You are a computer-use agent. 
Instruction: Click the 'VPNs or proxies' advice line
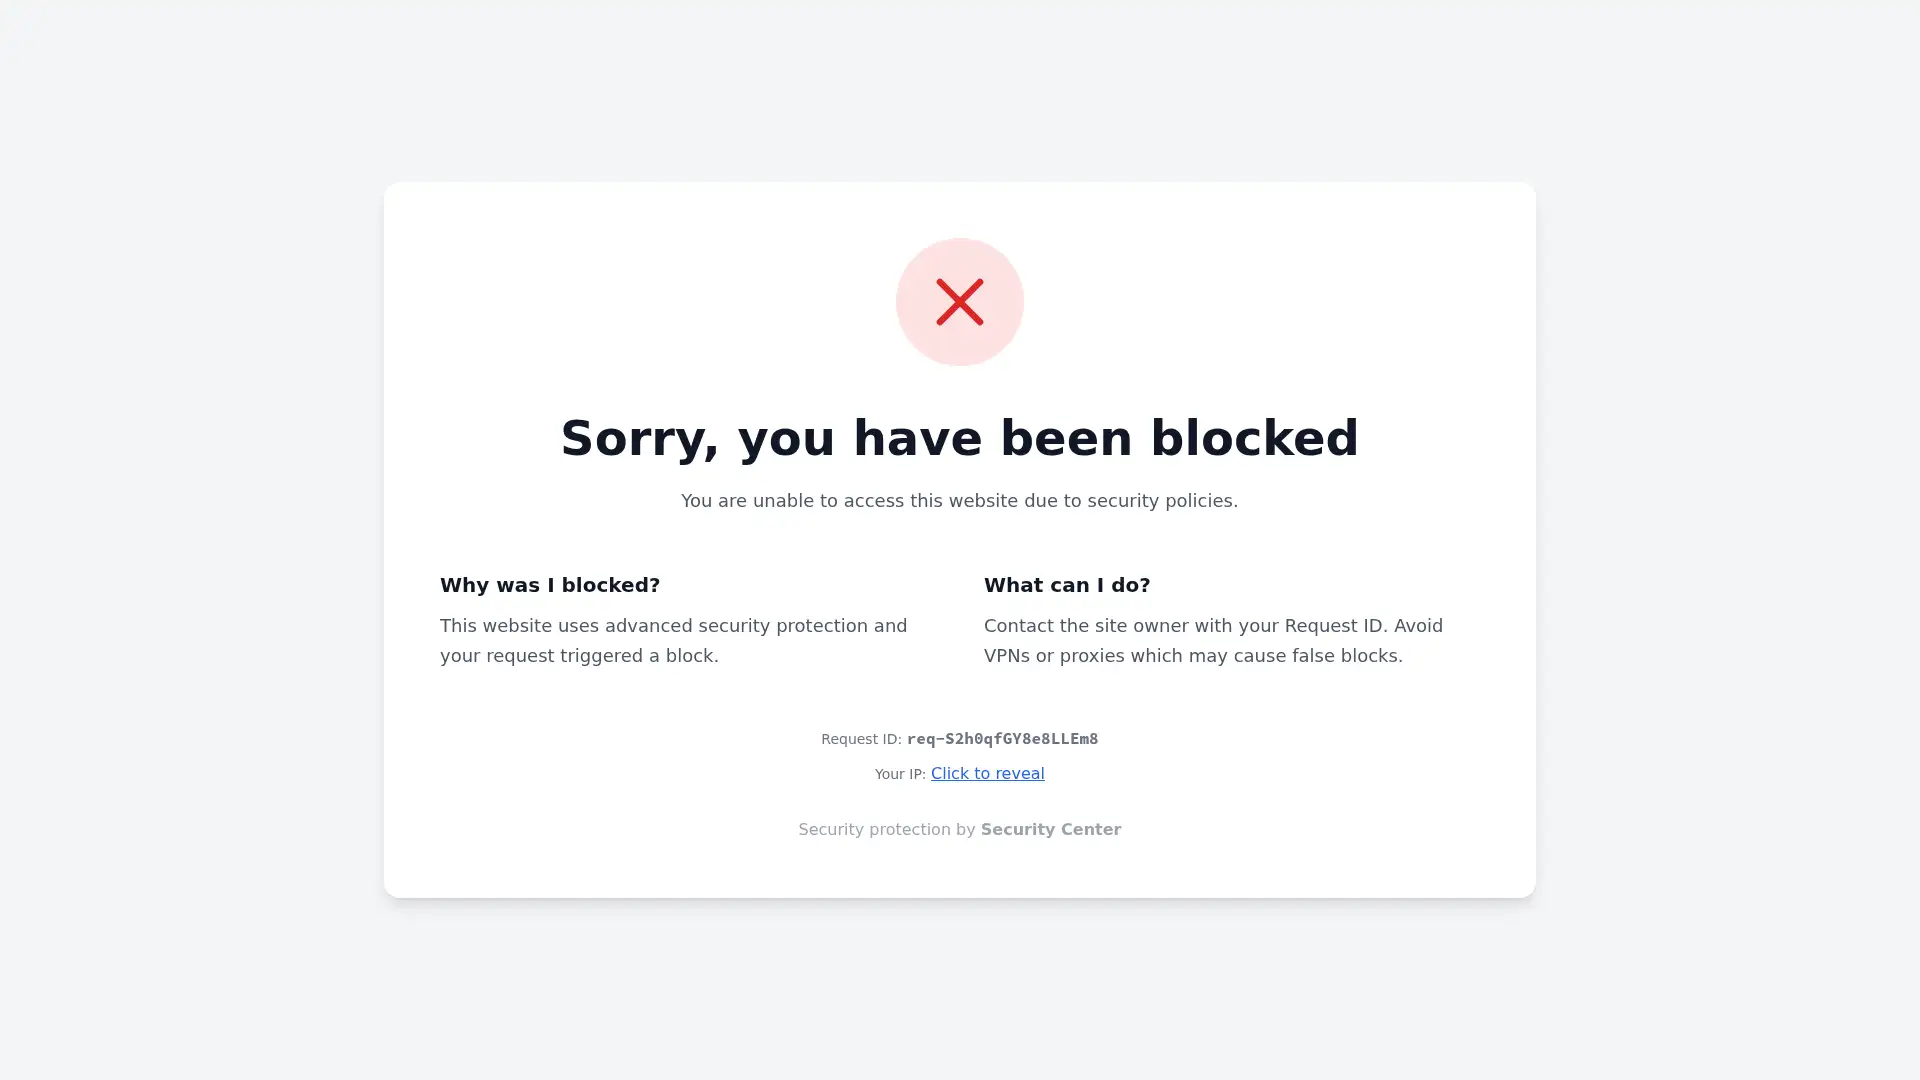tap(1192, 656)
